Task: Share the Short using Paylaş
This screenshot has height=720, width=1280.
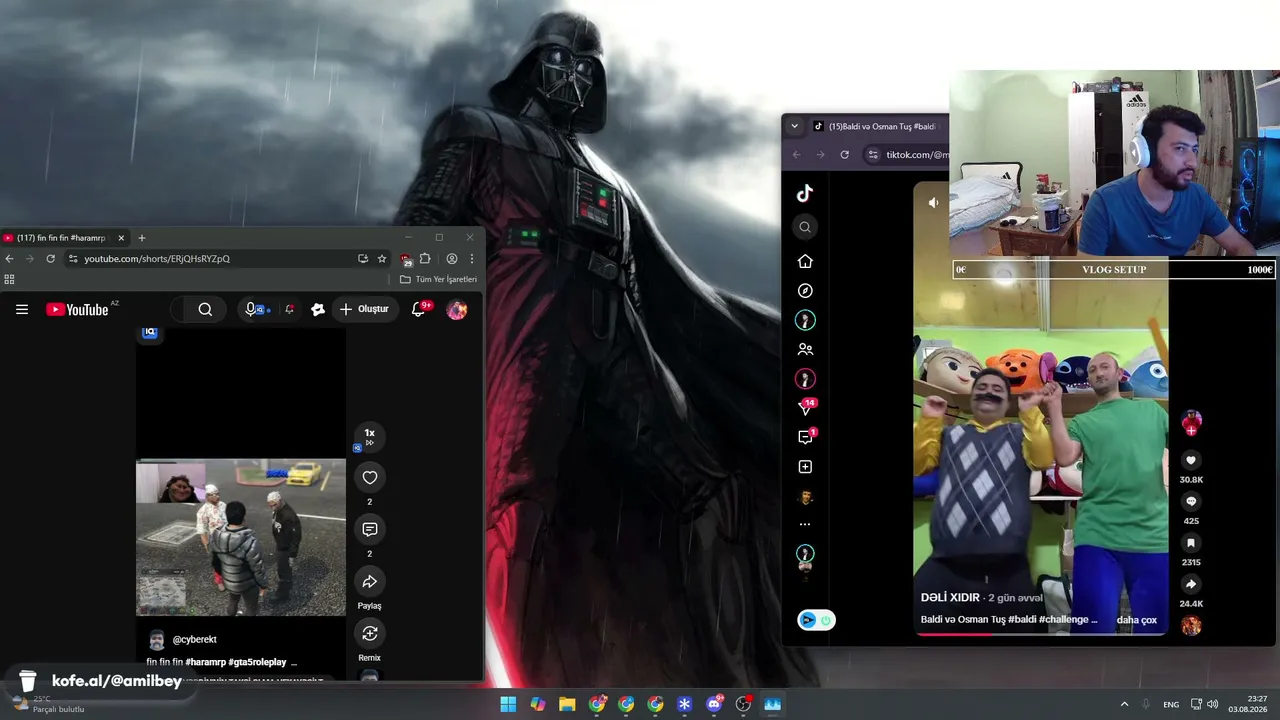Action: (x=370, y=582)
